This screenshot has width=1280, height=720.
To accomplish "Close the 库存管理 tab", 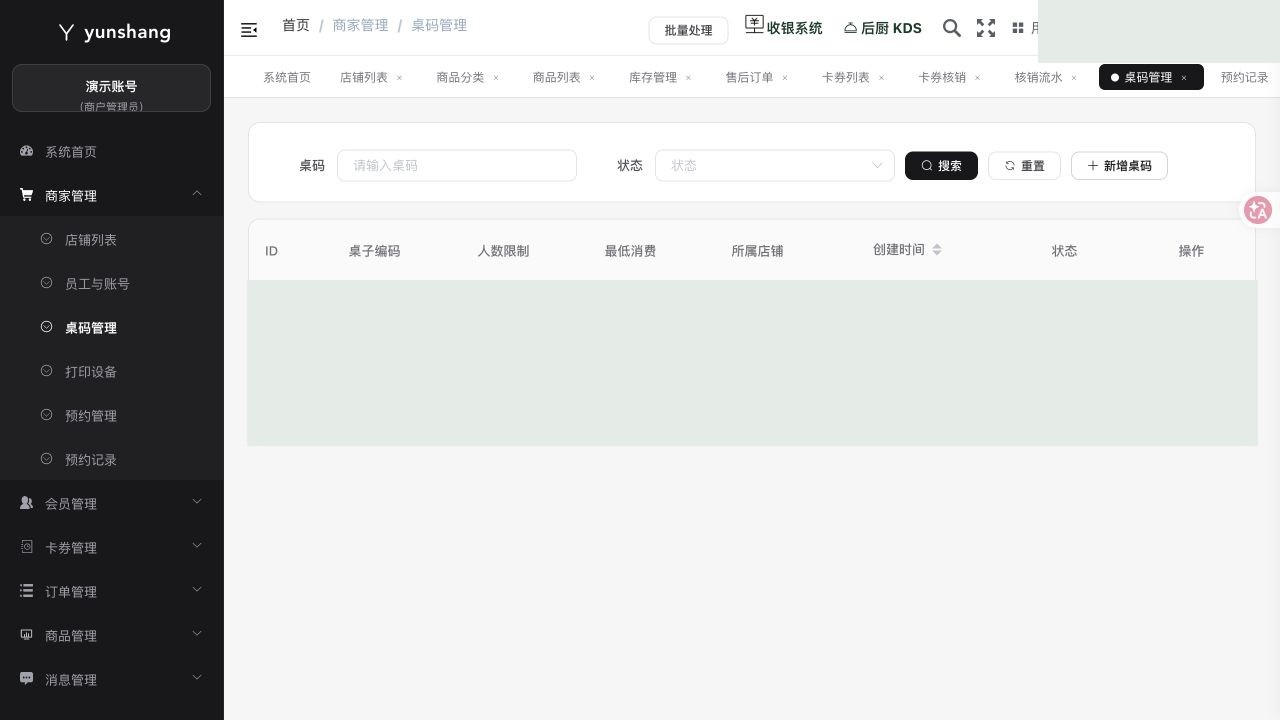I will [x=688, y=77].
